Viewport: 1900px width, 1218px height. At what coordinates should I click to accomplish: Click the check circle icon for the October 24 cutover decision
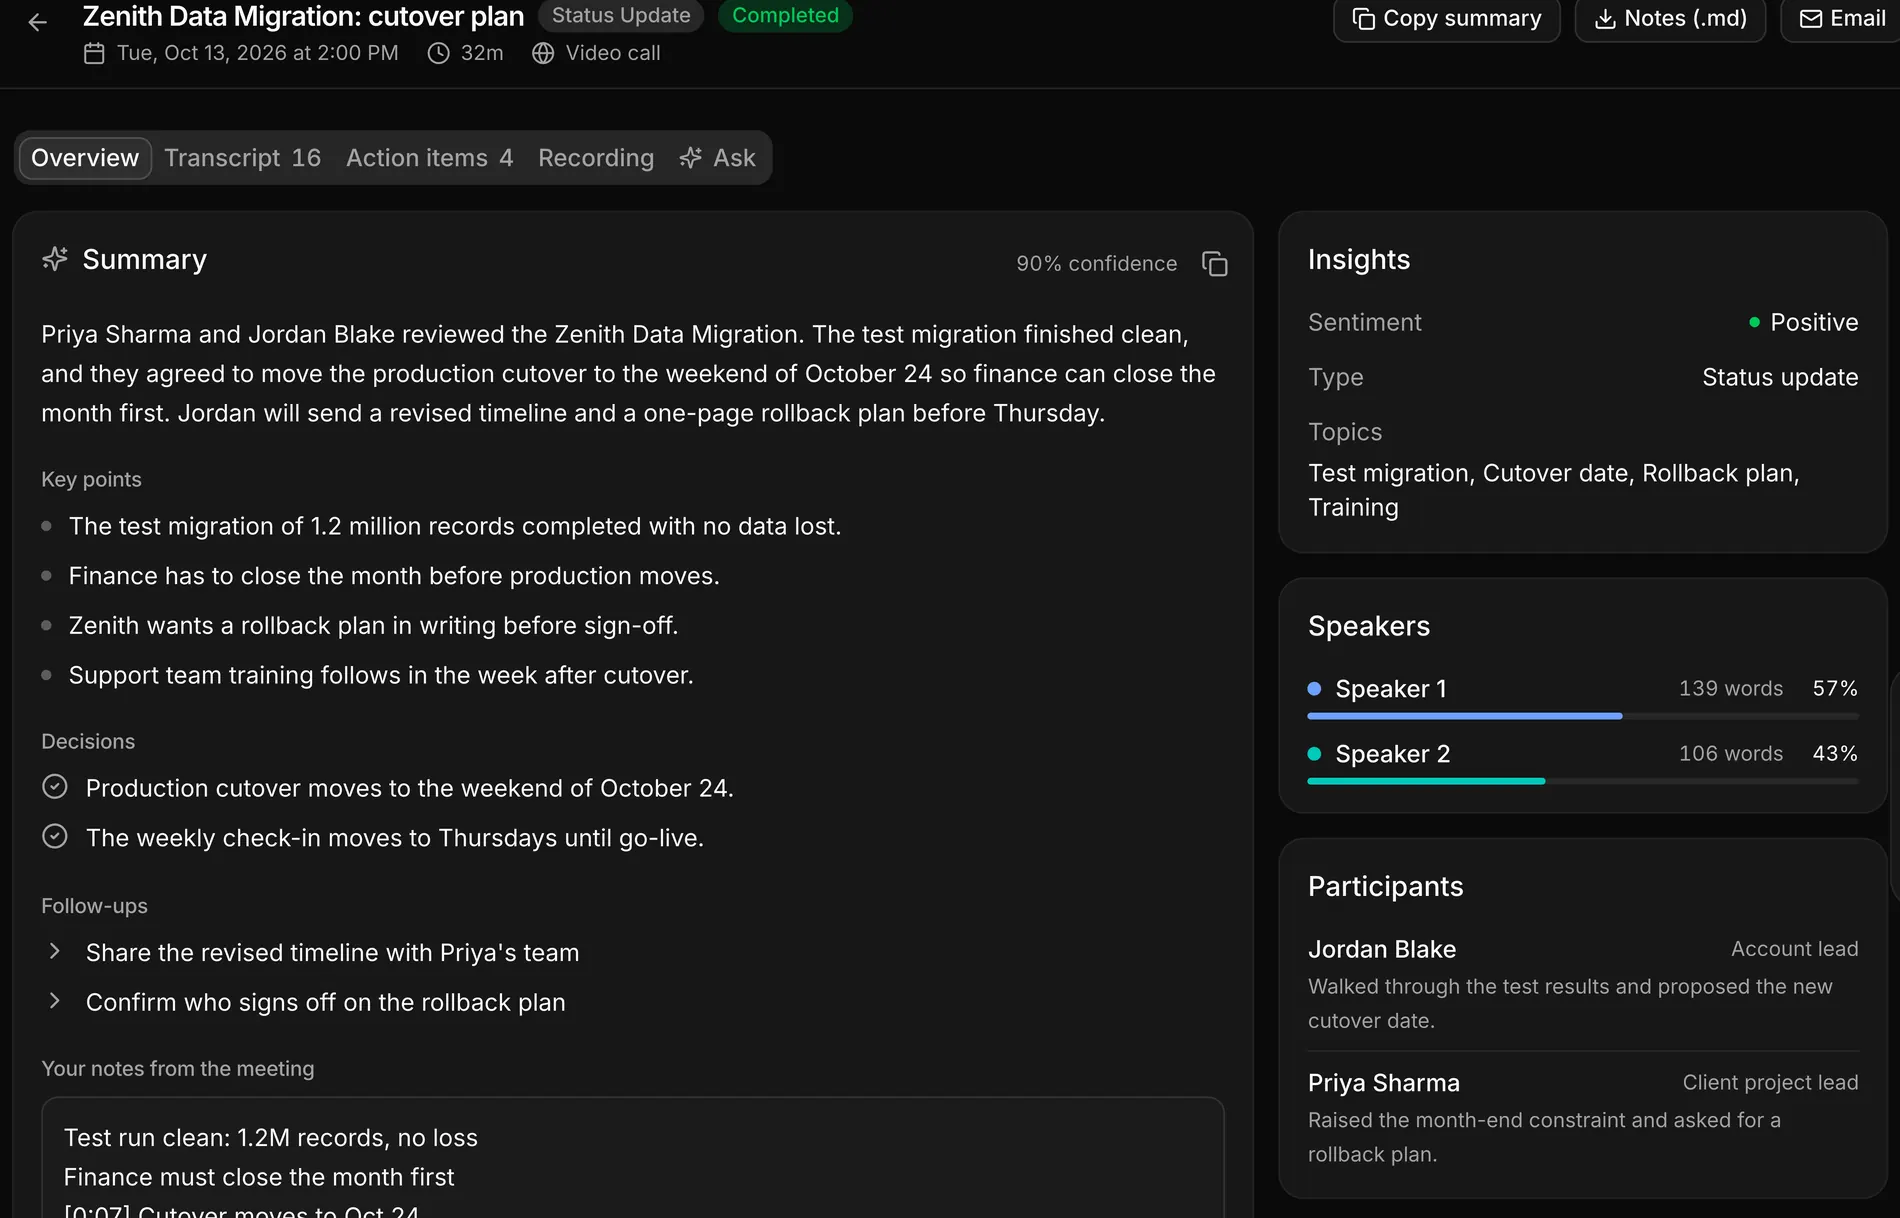click(55, 787)
